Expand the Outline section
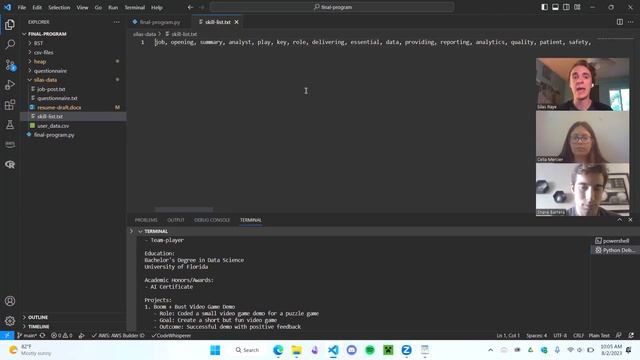This screenshot has width=640, height=360. tap(38, 317)
